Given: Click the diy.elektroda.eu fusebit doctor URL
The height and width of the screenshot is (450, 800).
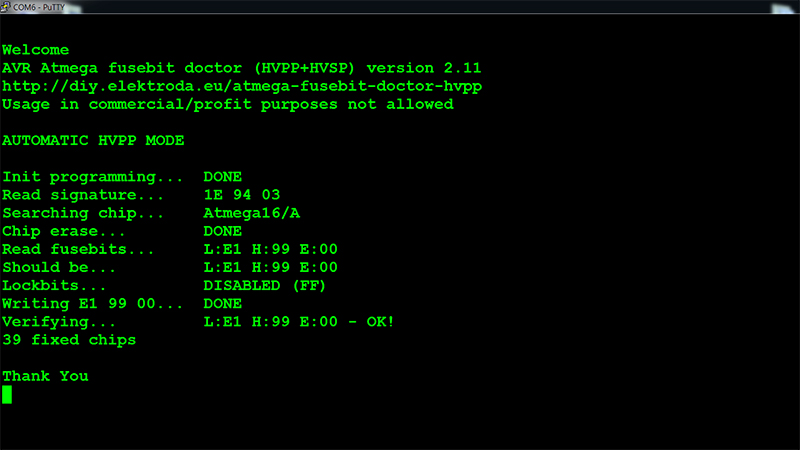Looking at the screenshot, I should tap(242, 86).
